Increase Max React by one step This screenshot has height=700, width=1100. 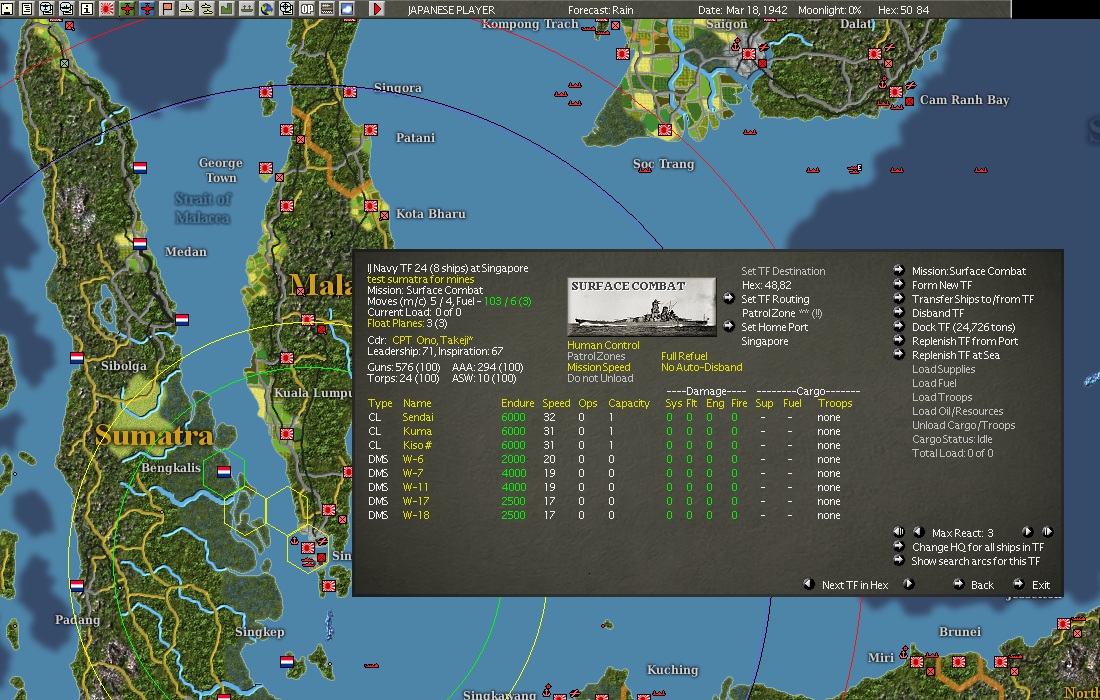[x=1028, y=532]
